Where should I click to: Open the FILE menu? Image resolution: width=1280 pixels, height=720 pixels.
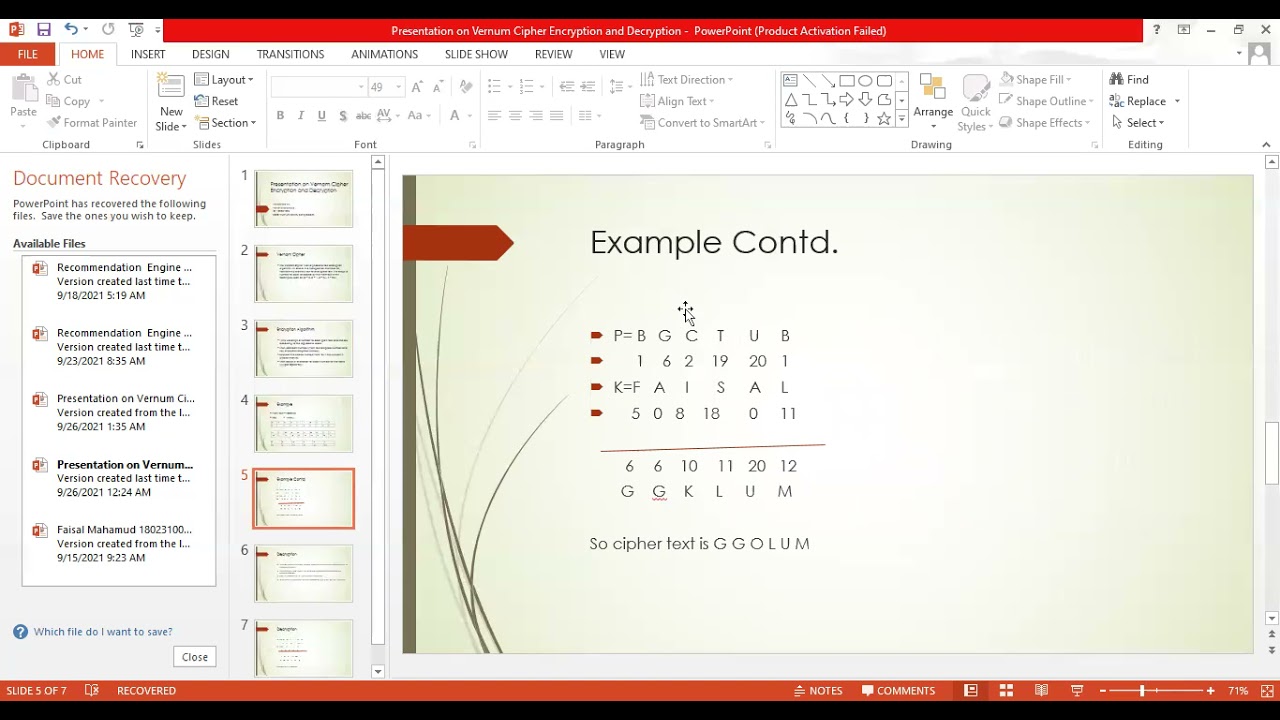click(27, 54)
